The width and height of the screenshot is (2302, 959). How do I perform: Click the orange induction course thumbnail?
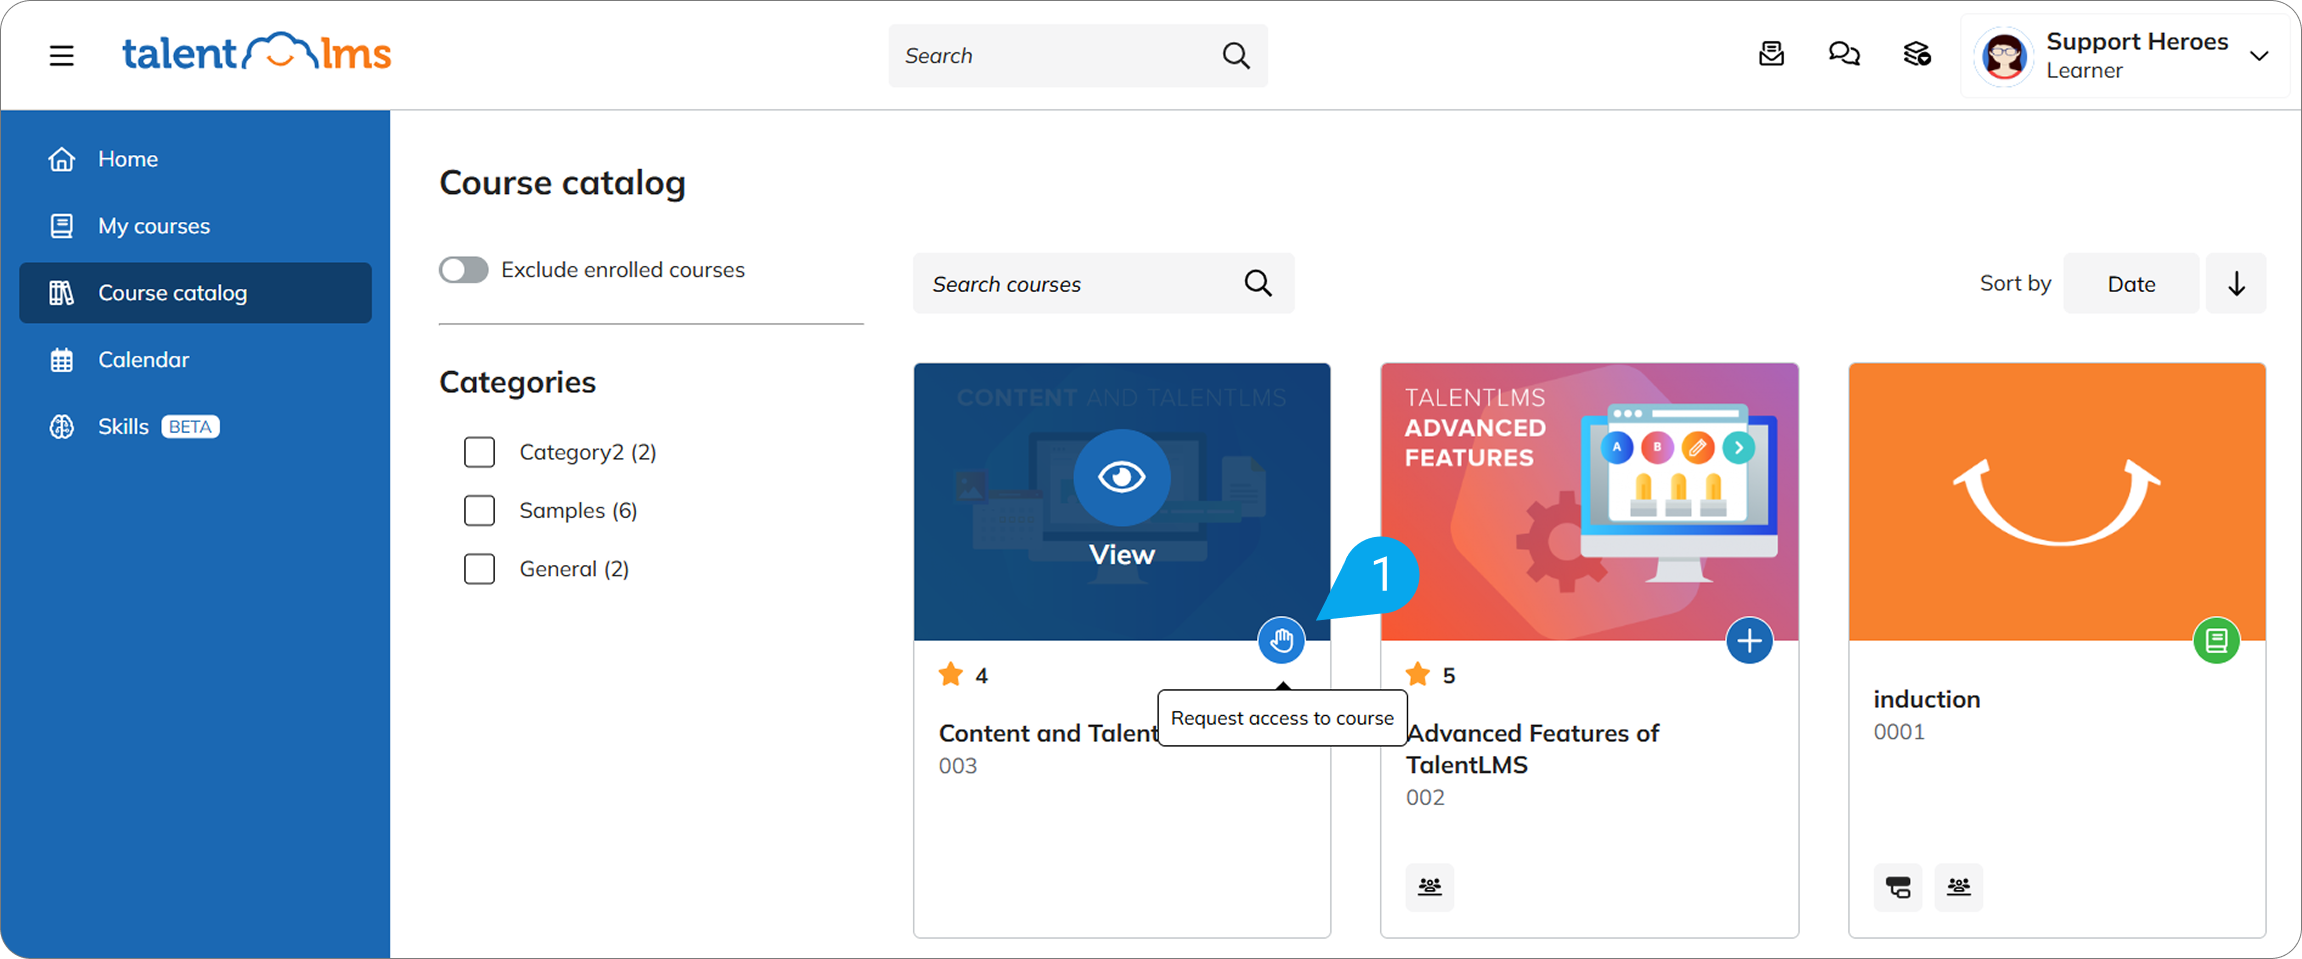(x=2057, y=502)
